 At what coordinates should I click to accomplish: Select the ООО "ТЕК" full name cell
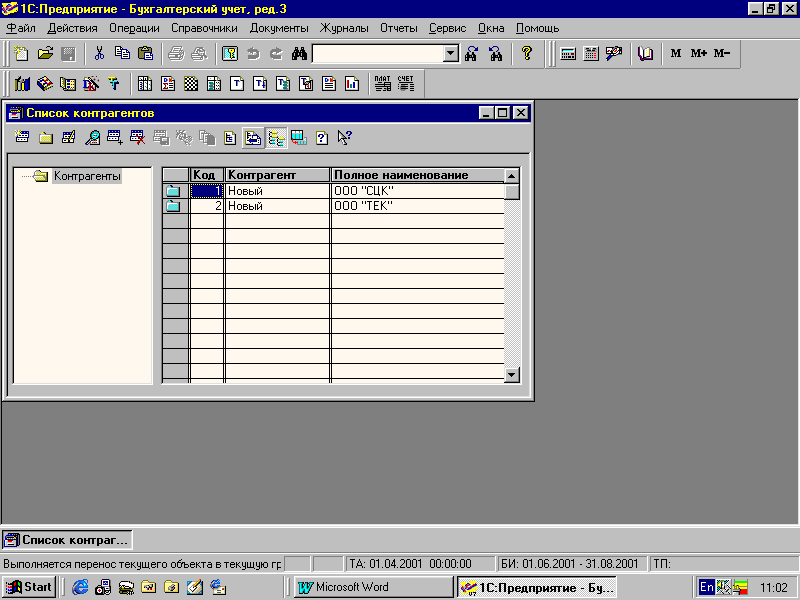tap(418, 206)
